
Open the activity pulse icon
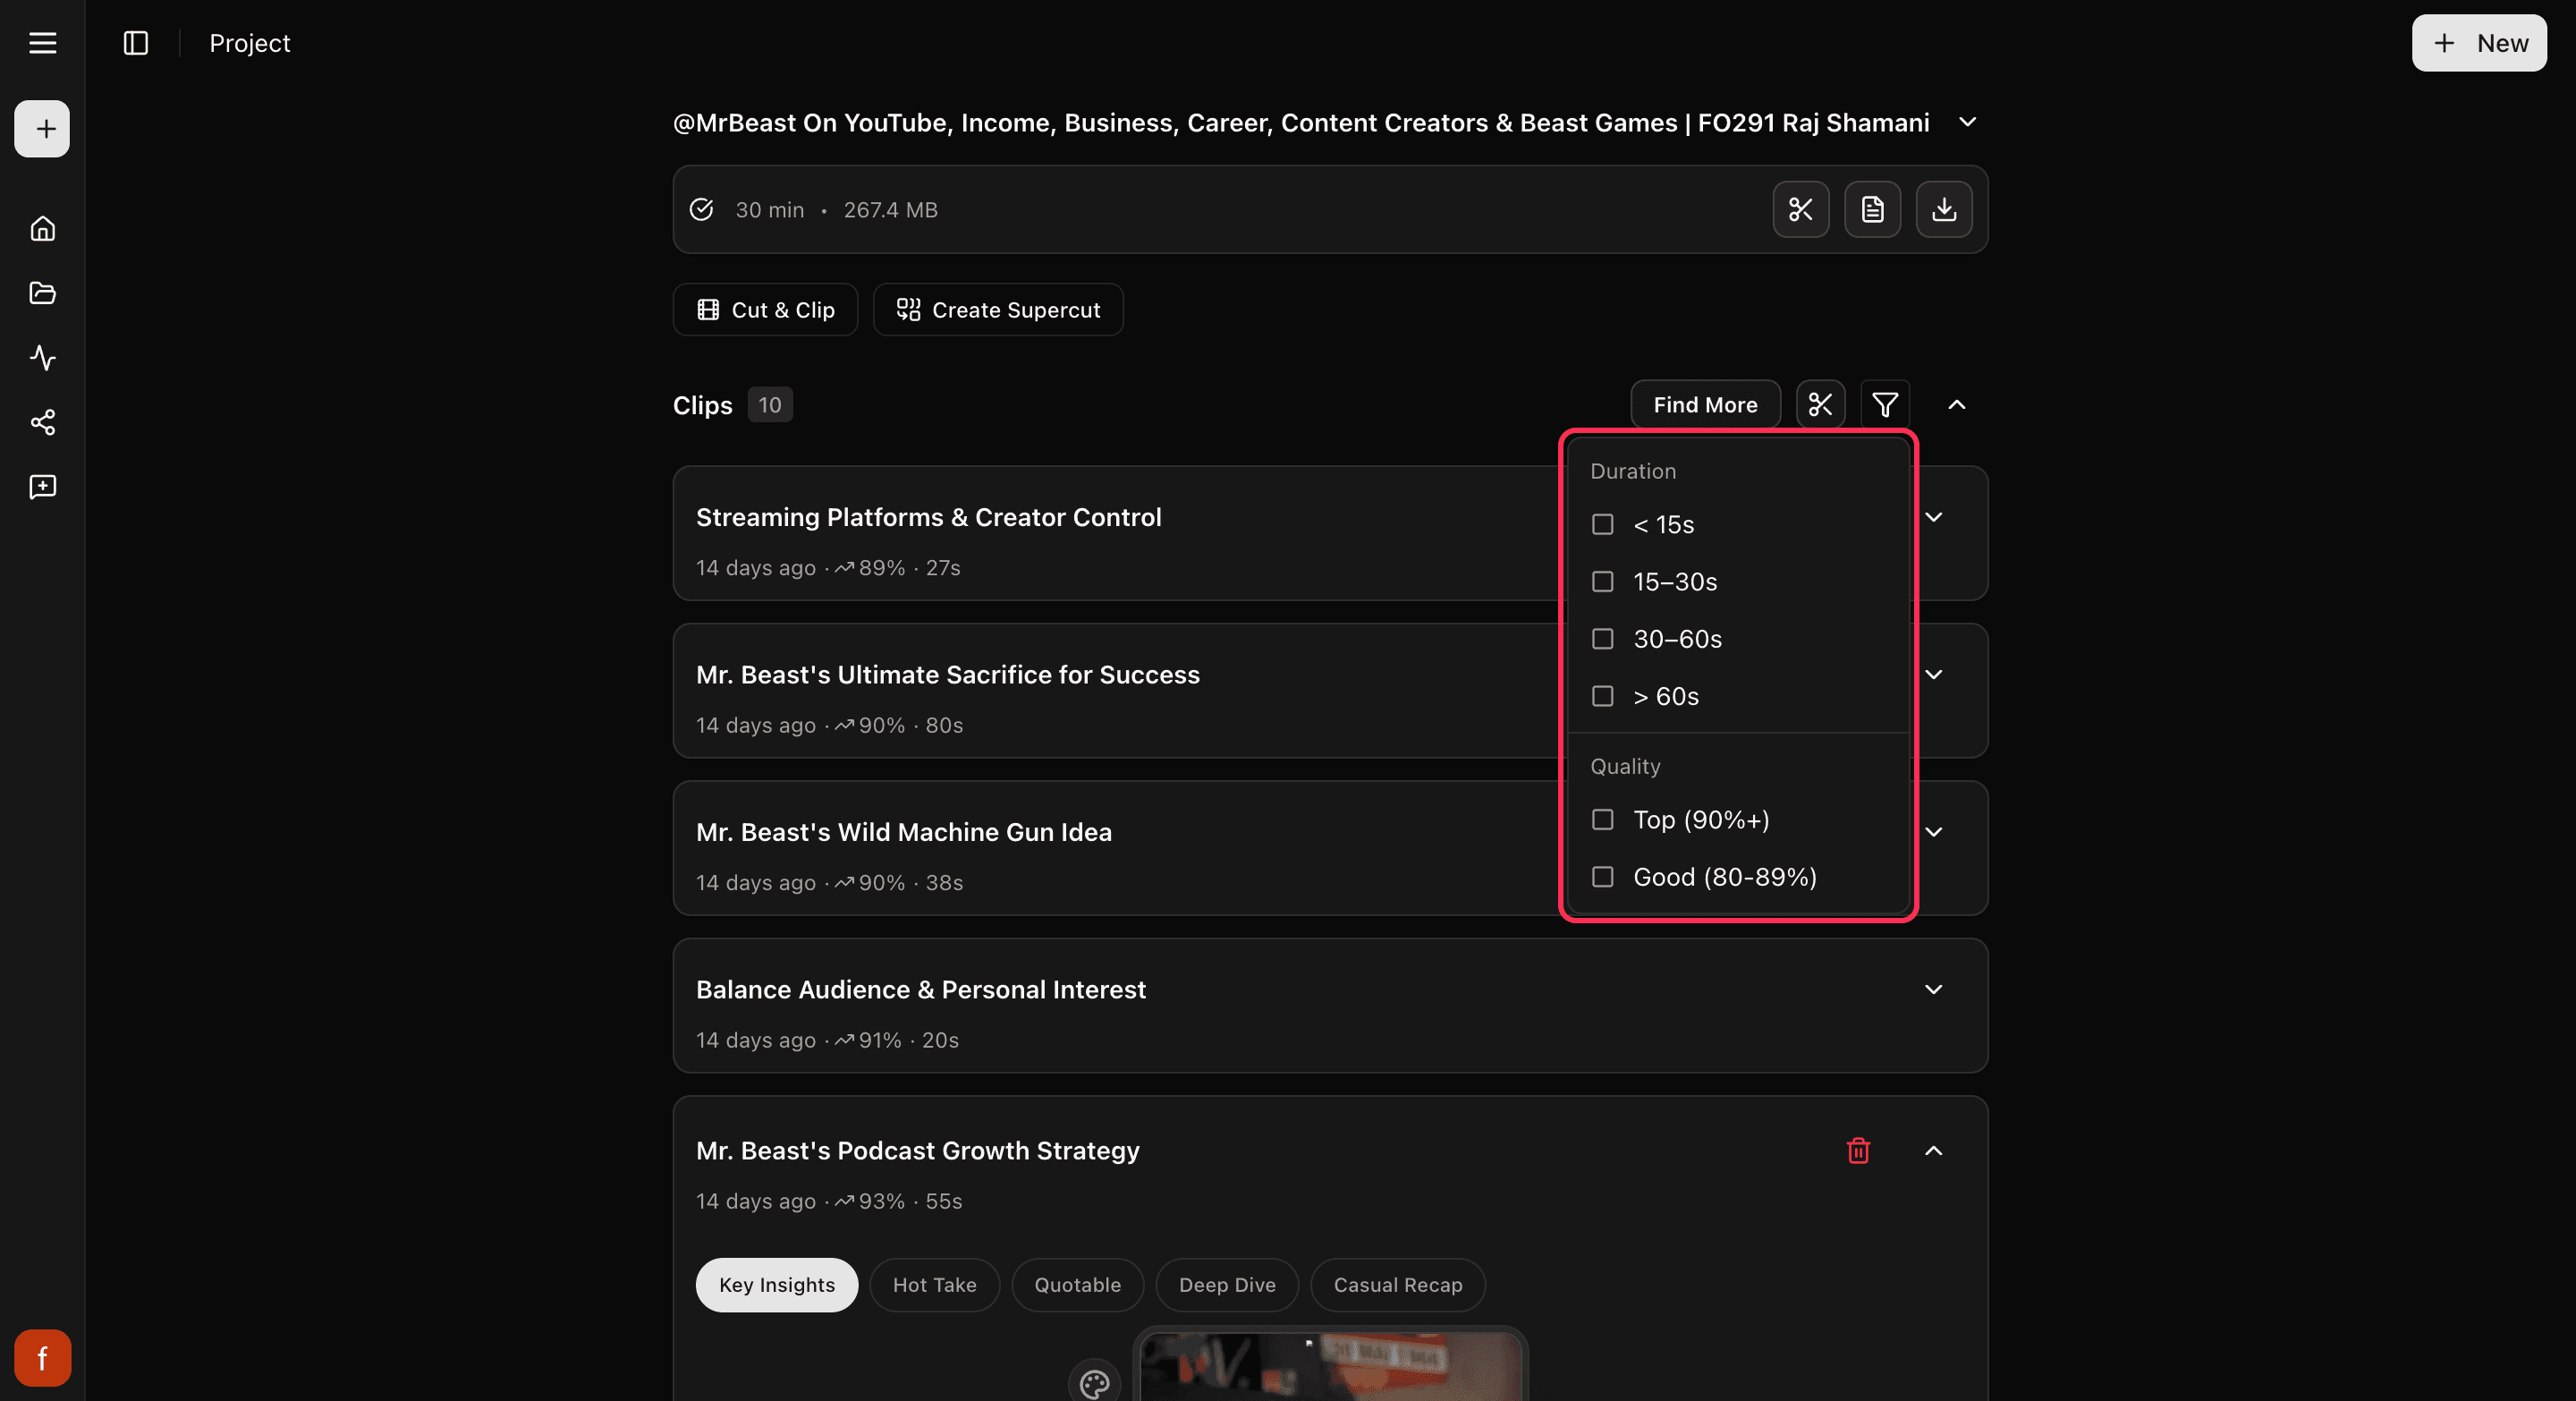42,358
